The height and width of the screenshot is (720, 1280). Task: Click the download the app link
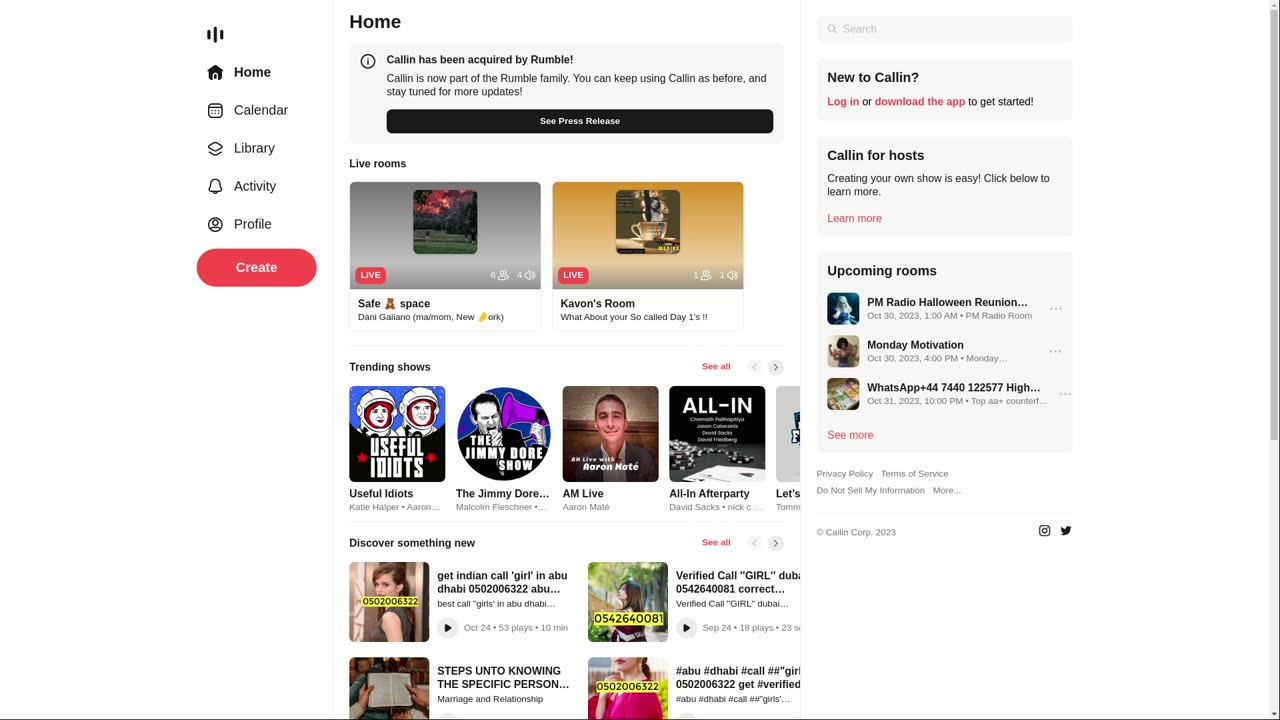point(920,102)
